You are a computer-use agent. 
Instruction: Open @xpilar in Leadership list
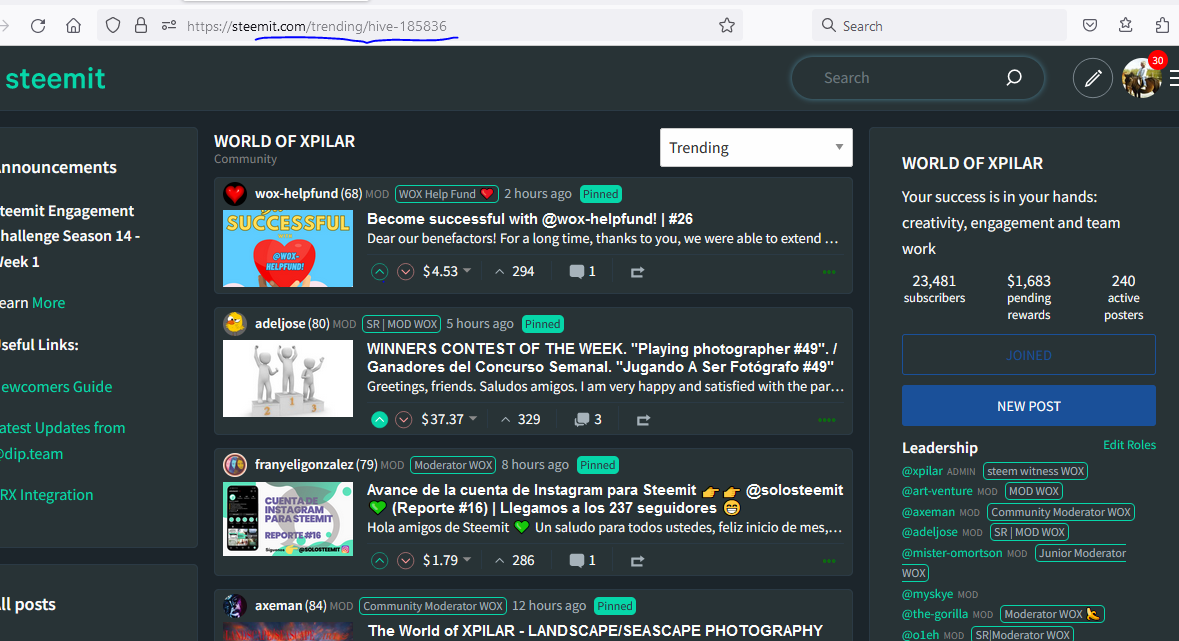click(922, 471)
